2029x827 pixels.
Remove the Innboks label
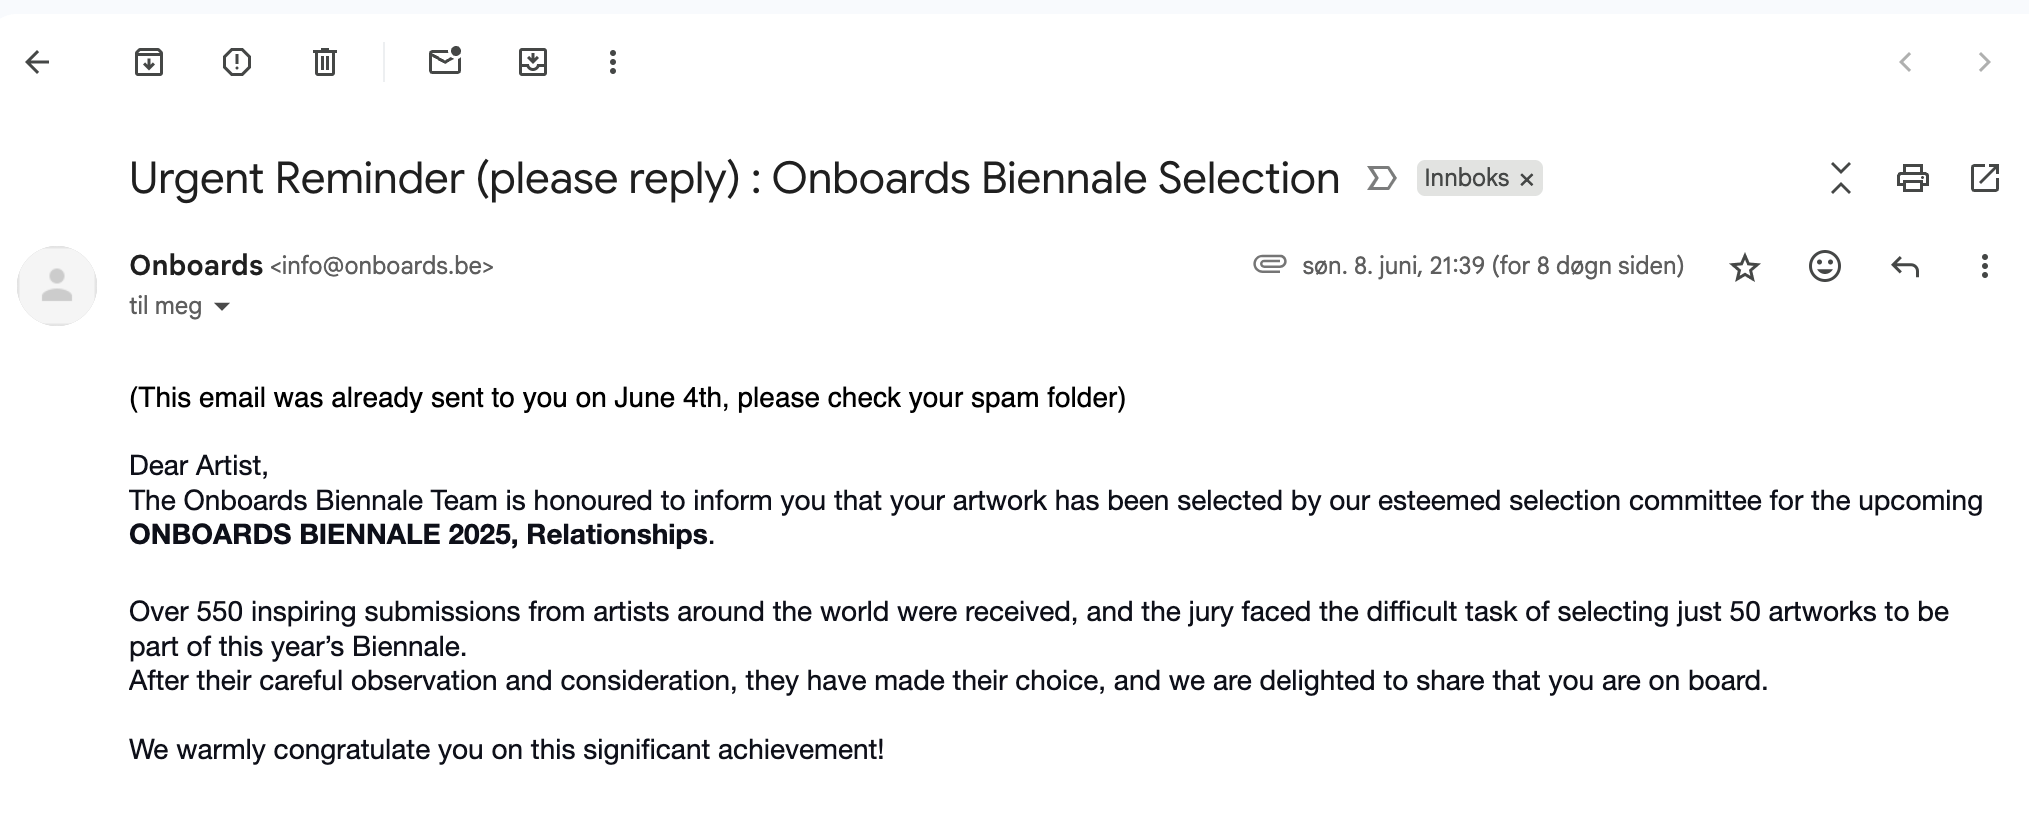1527,180
